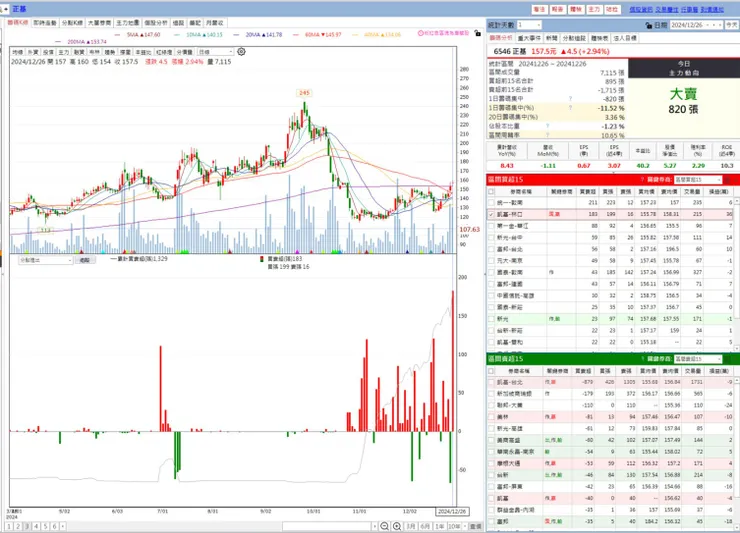Click the help icon beside 區間周轉率
The image size is (740, 533).
tap(547, 135)
